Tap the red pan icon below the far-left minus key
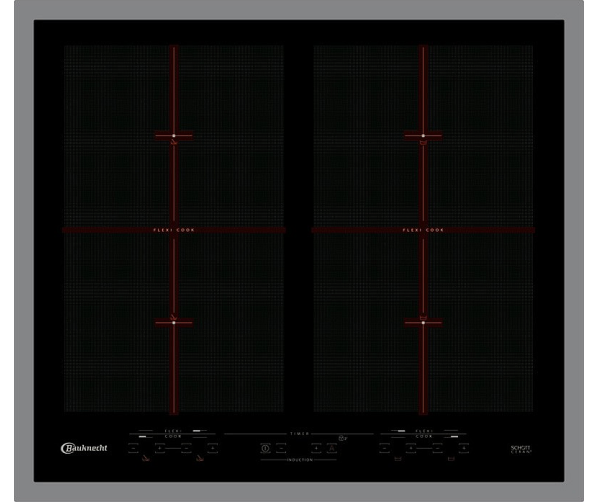 coord(145,459)
